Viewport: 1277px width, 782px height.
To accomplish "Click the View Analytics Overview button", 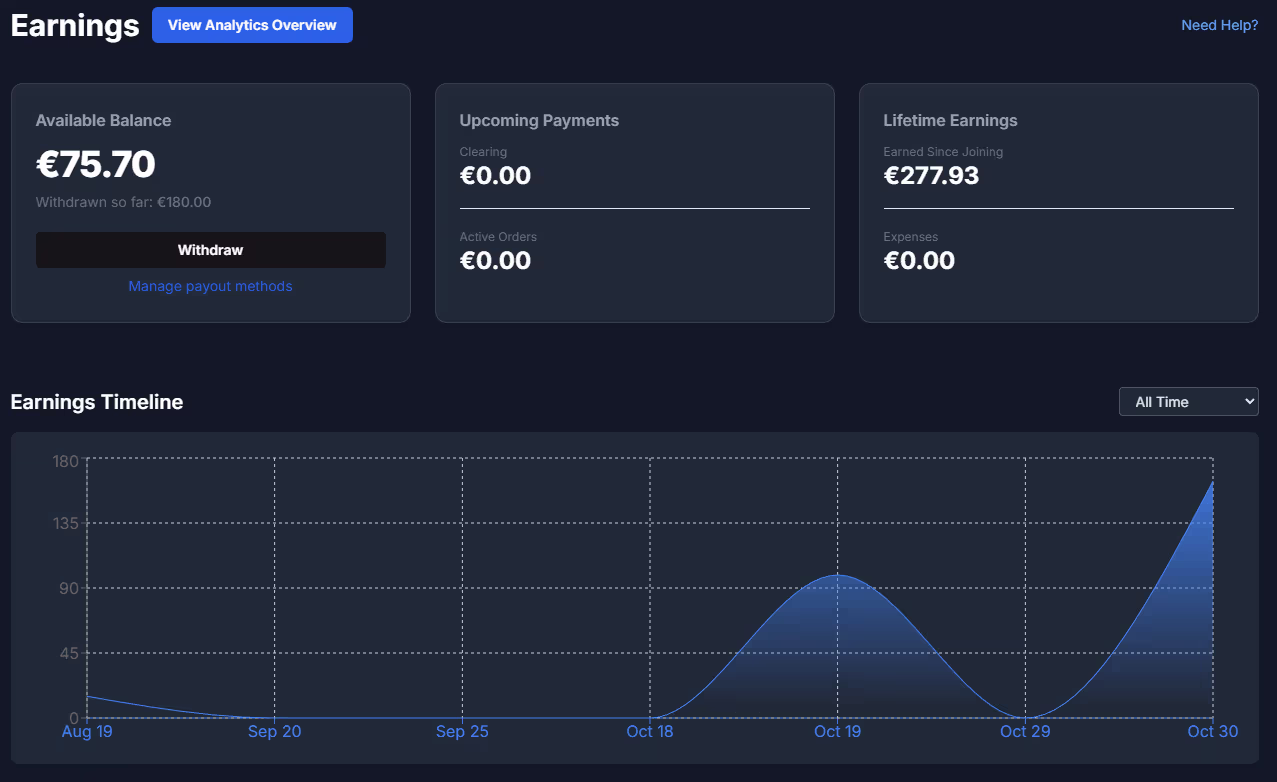I will click(x=252, y=24).
